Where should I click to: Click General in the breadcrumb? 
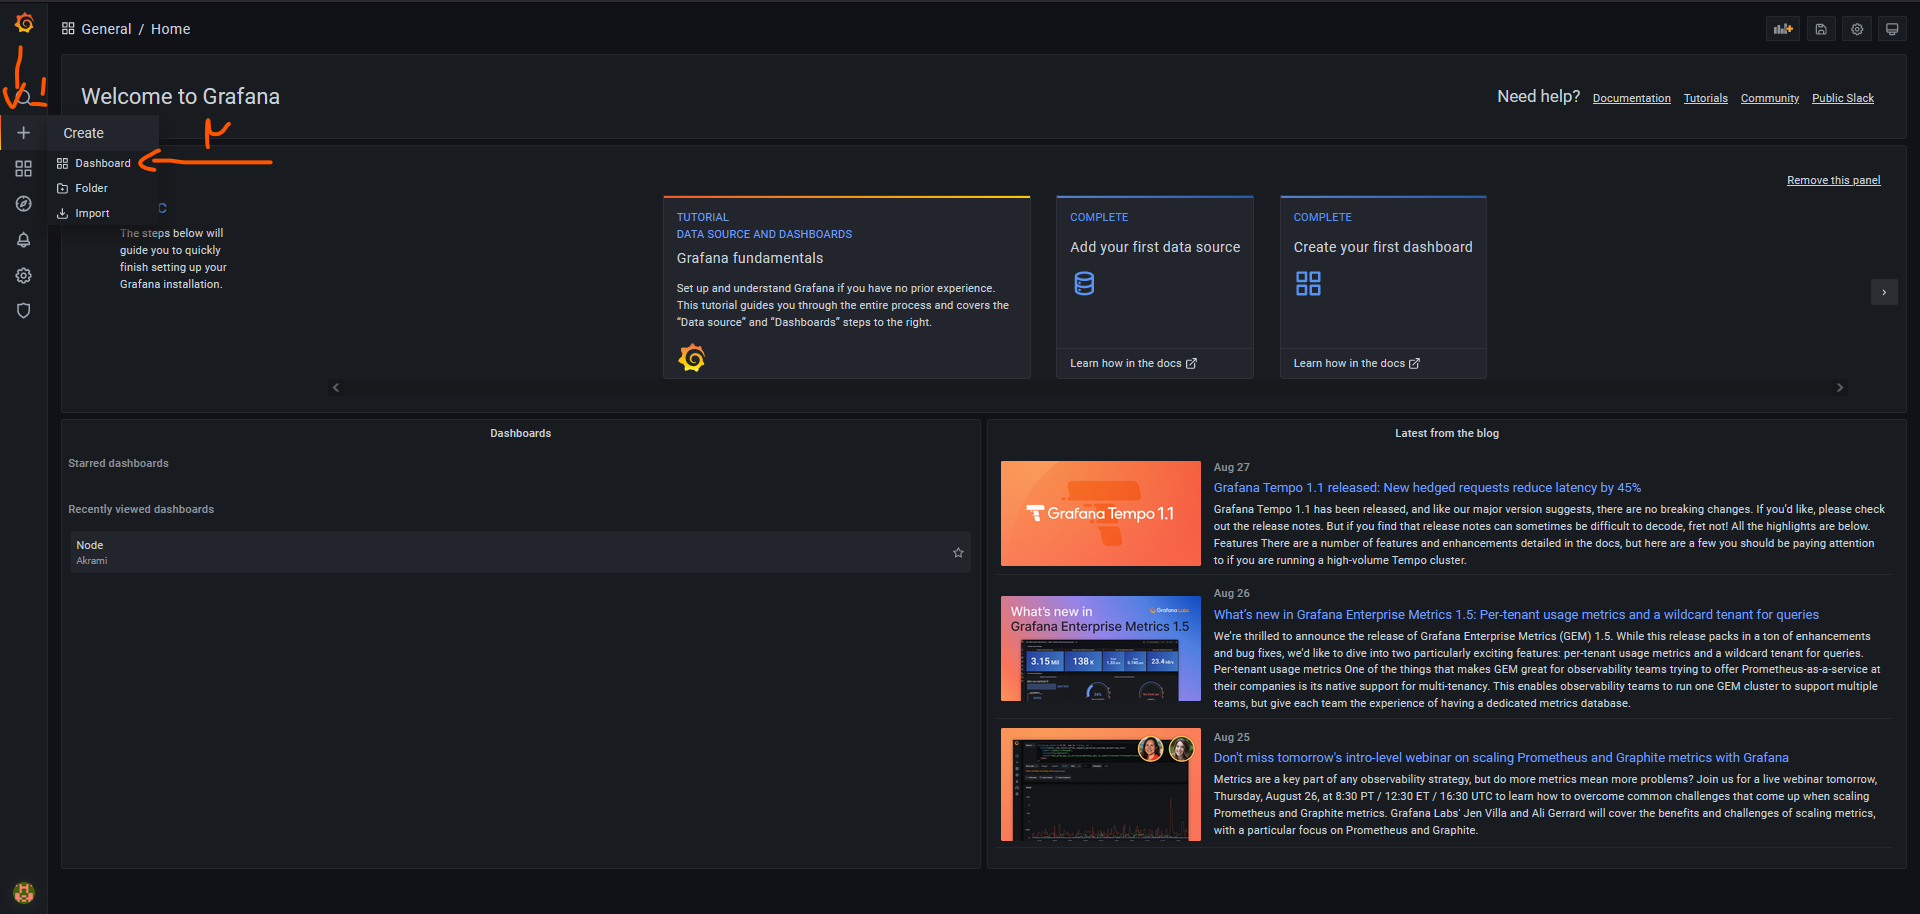[106, 29]
